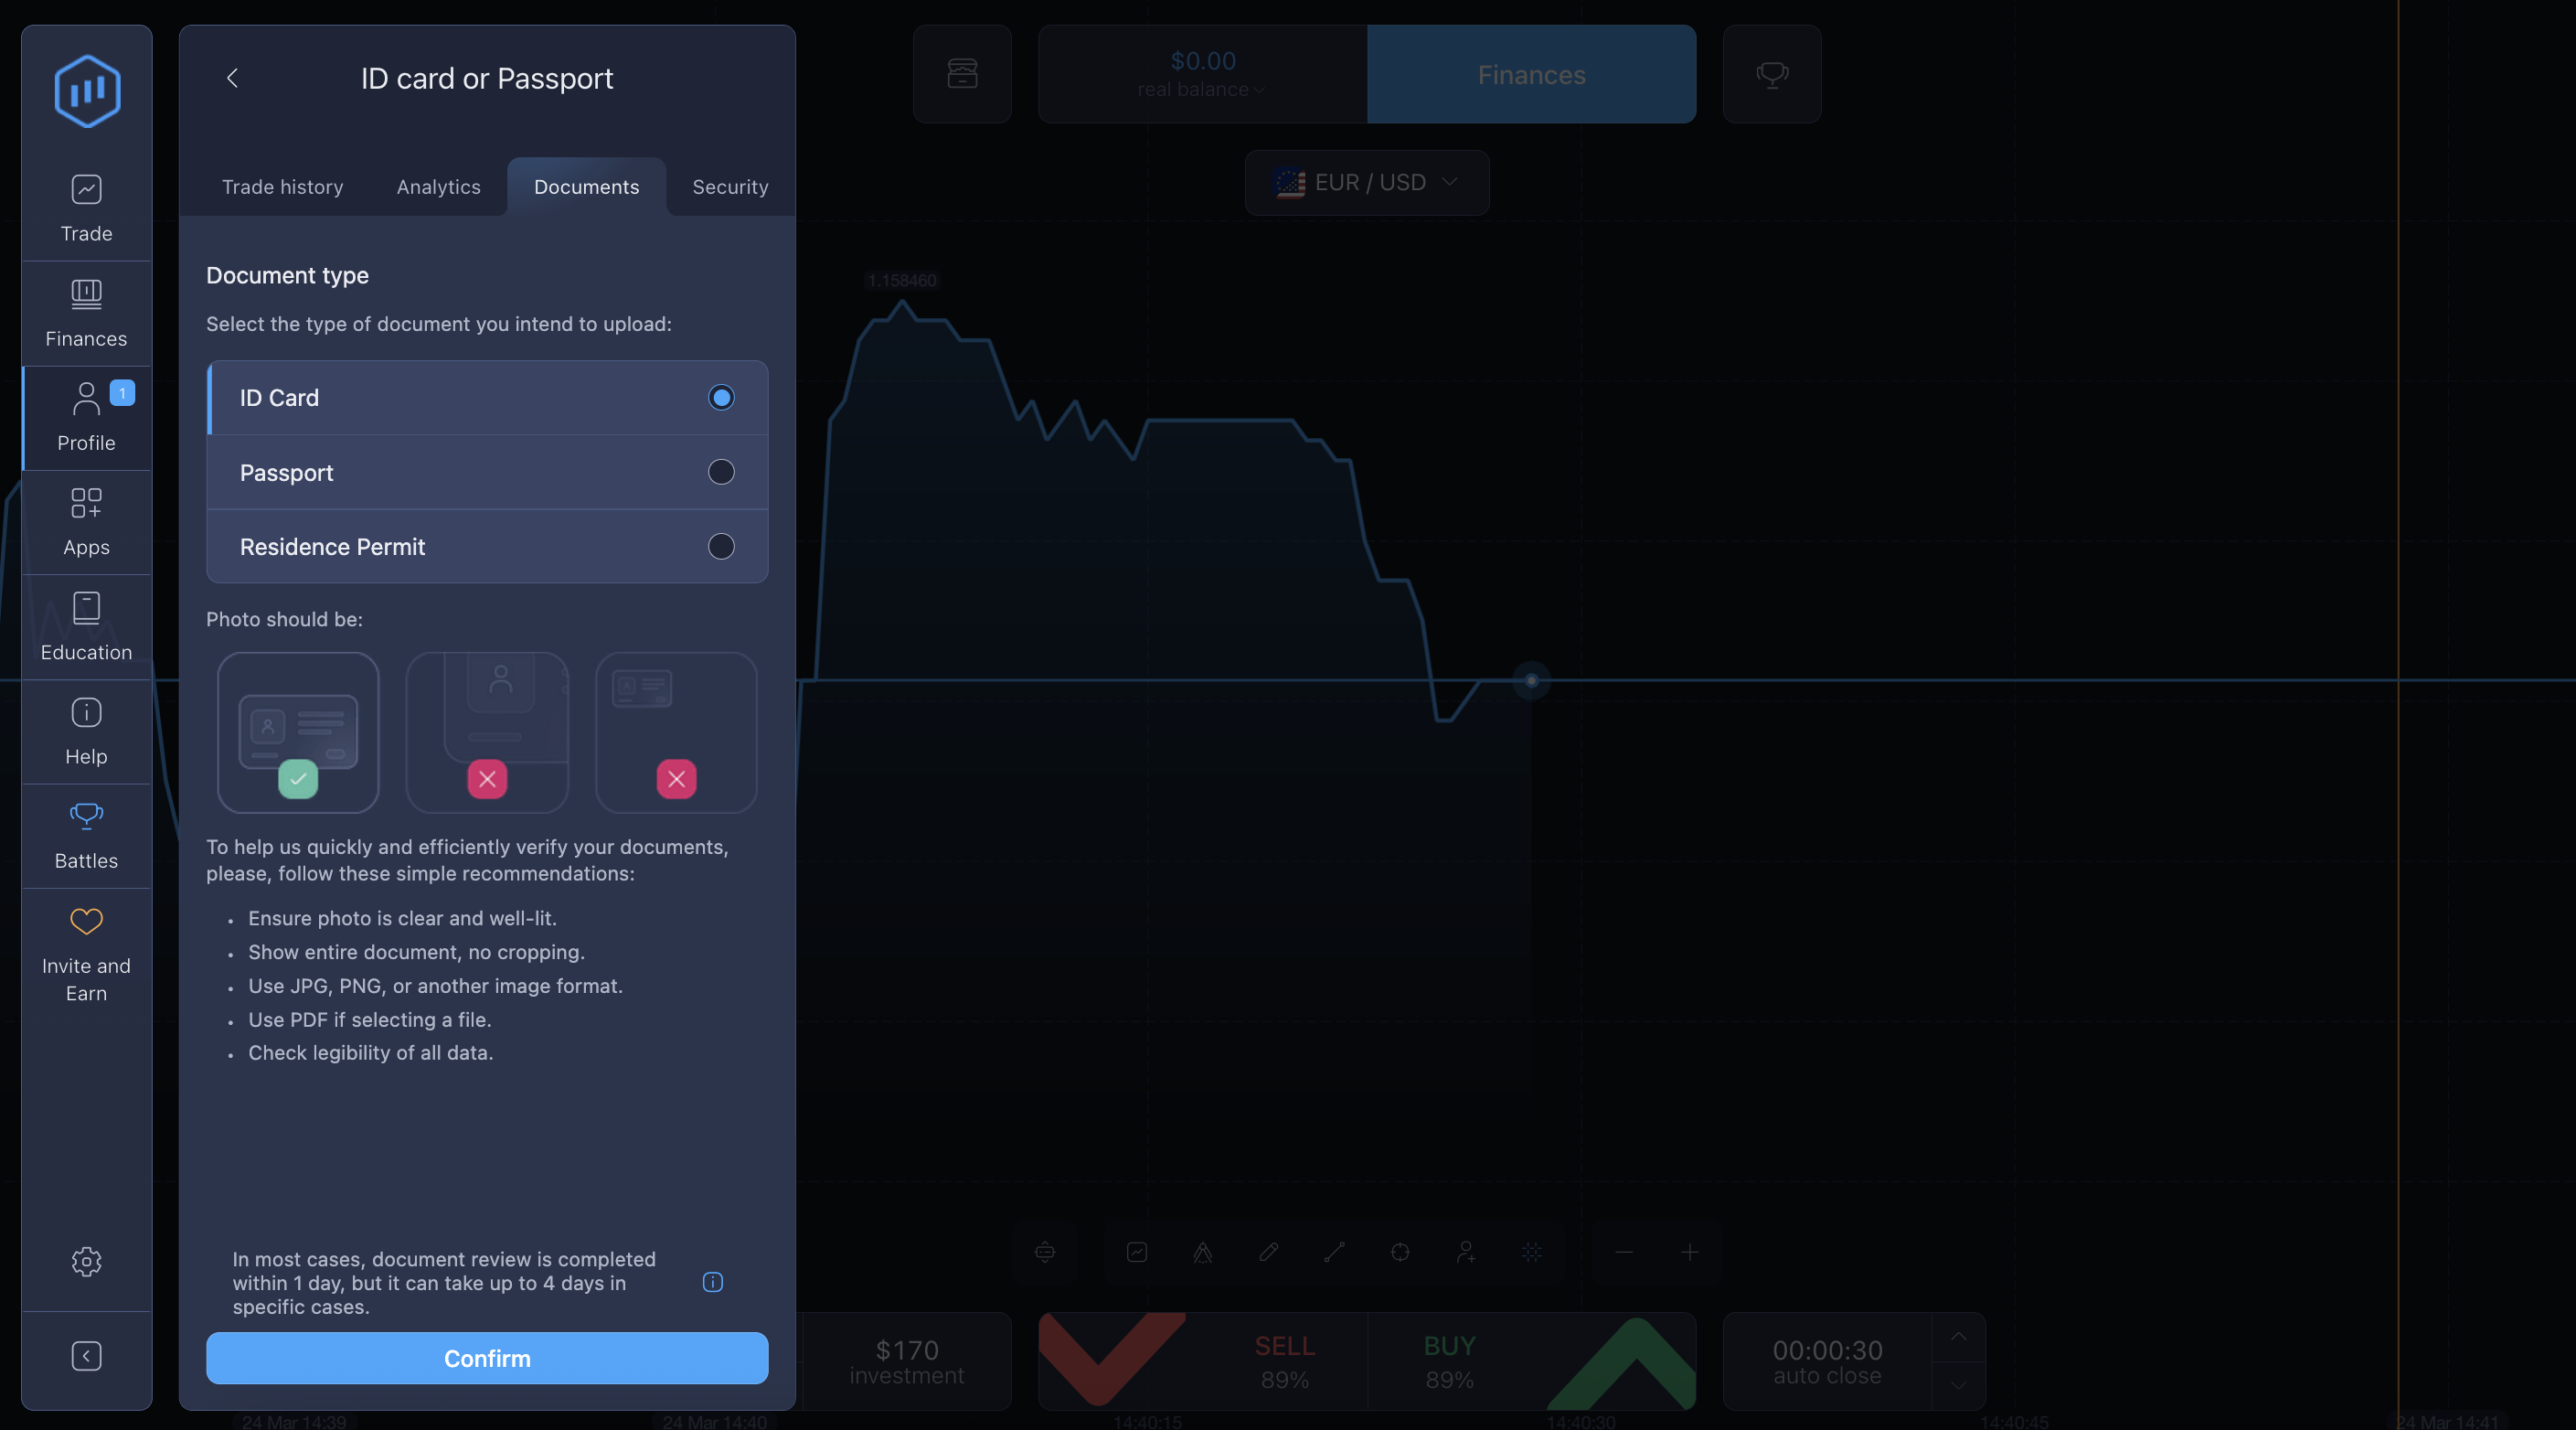This screenshot has width=2576, height=1430.
Task: Open the trophy button in top bar
Action: click(x=1771, y=75)
